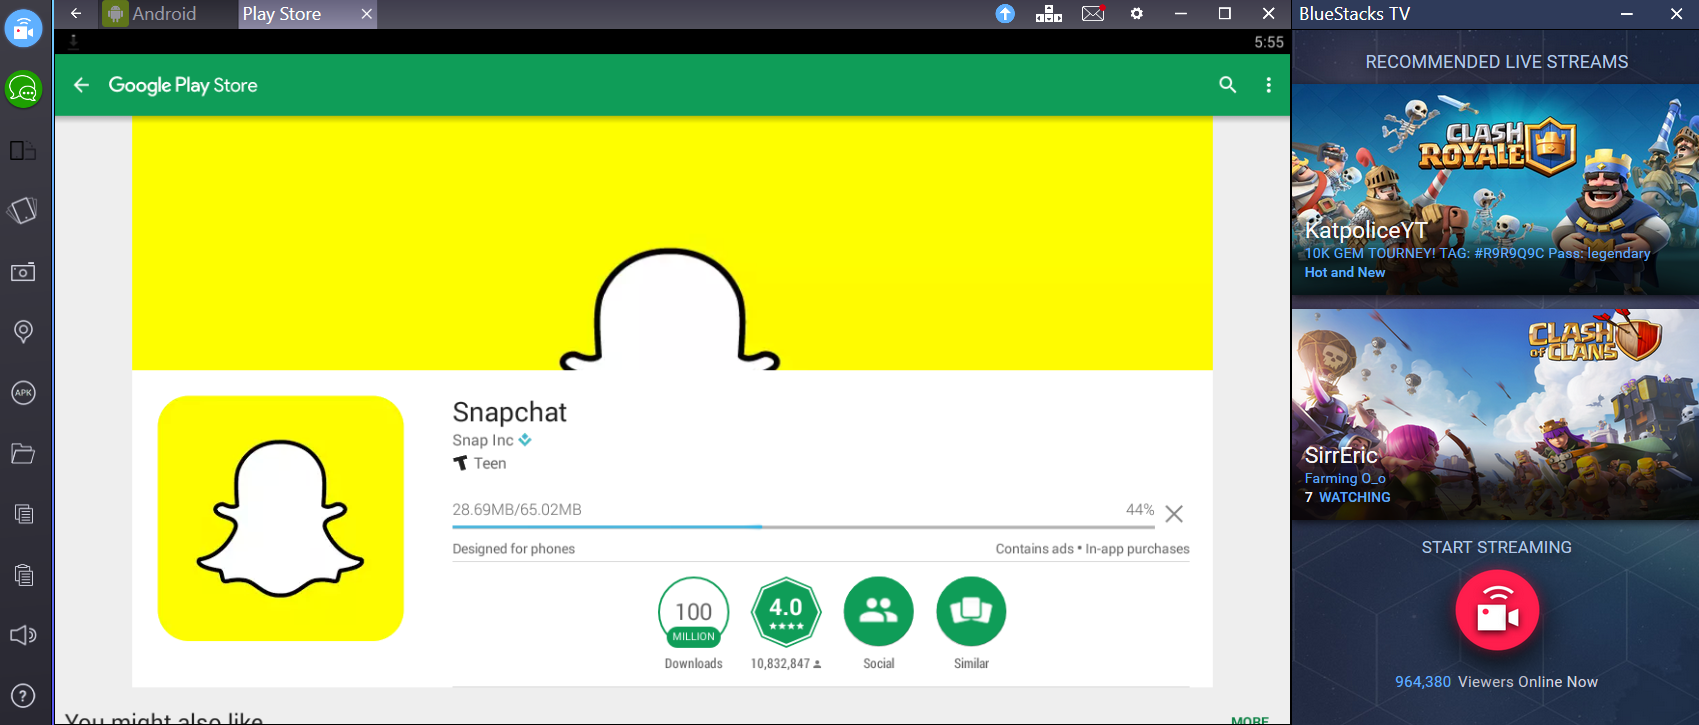Viewport: 1699px width, 725px height.
Task: Click the 44% progress percentage
Action: coord(1140,509)
